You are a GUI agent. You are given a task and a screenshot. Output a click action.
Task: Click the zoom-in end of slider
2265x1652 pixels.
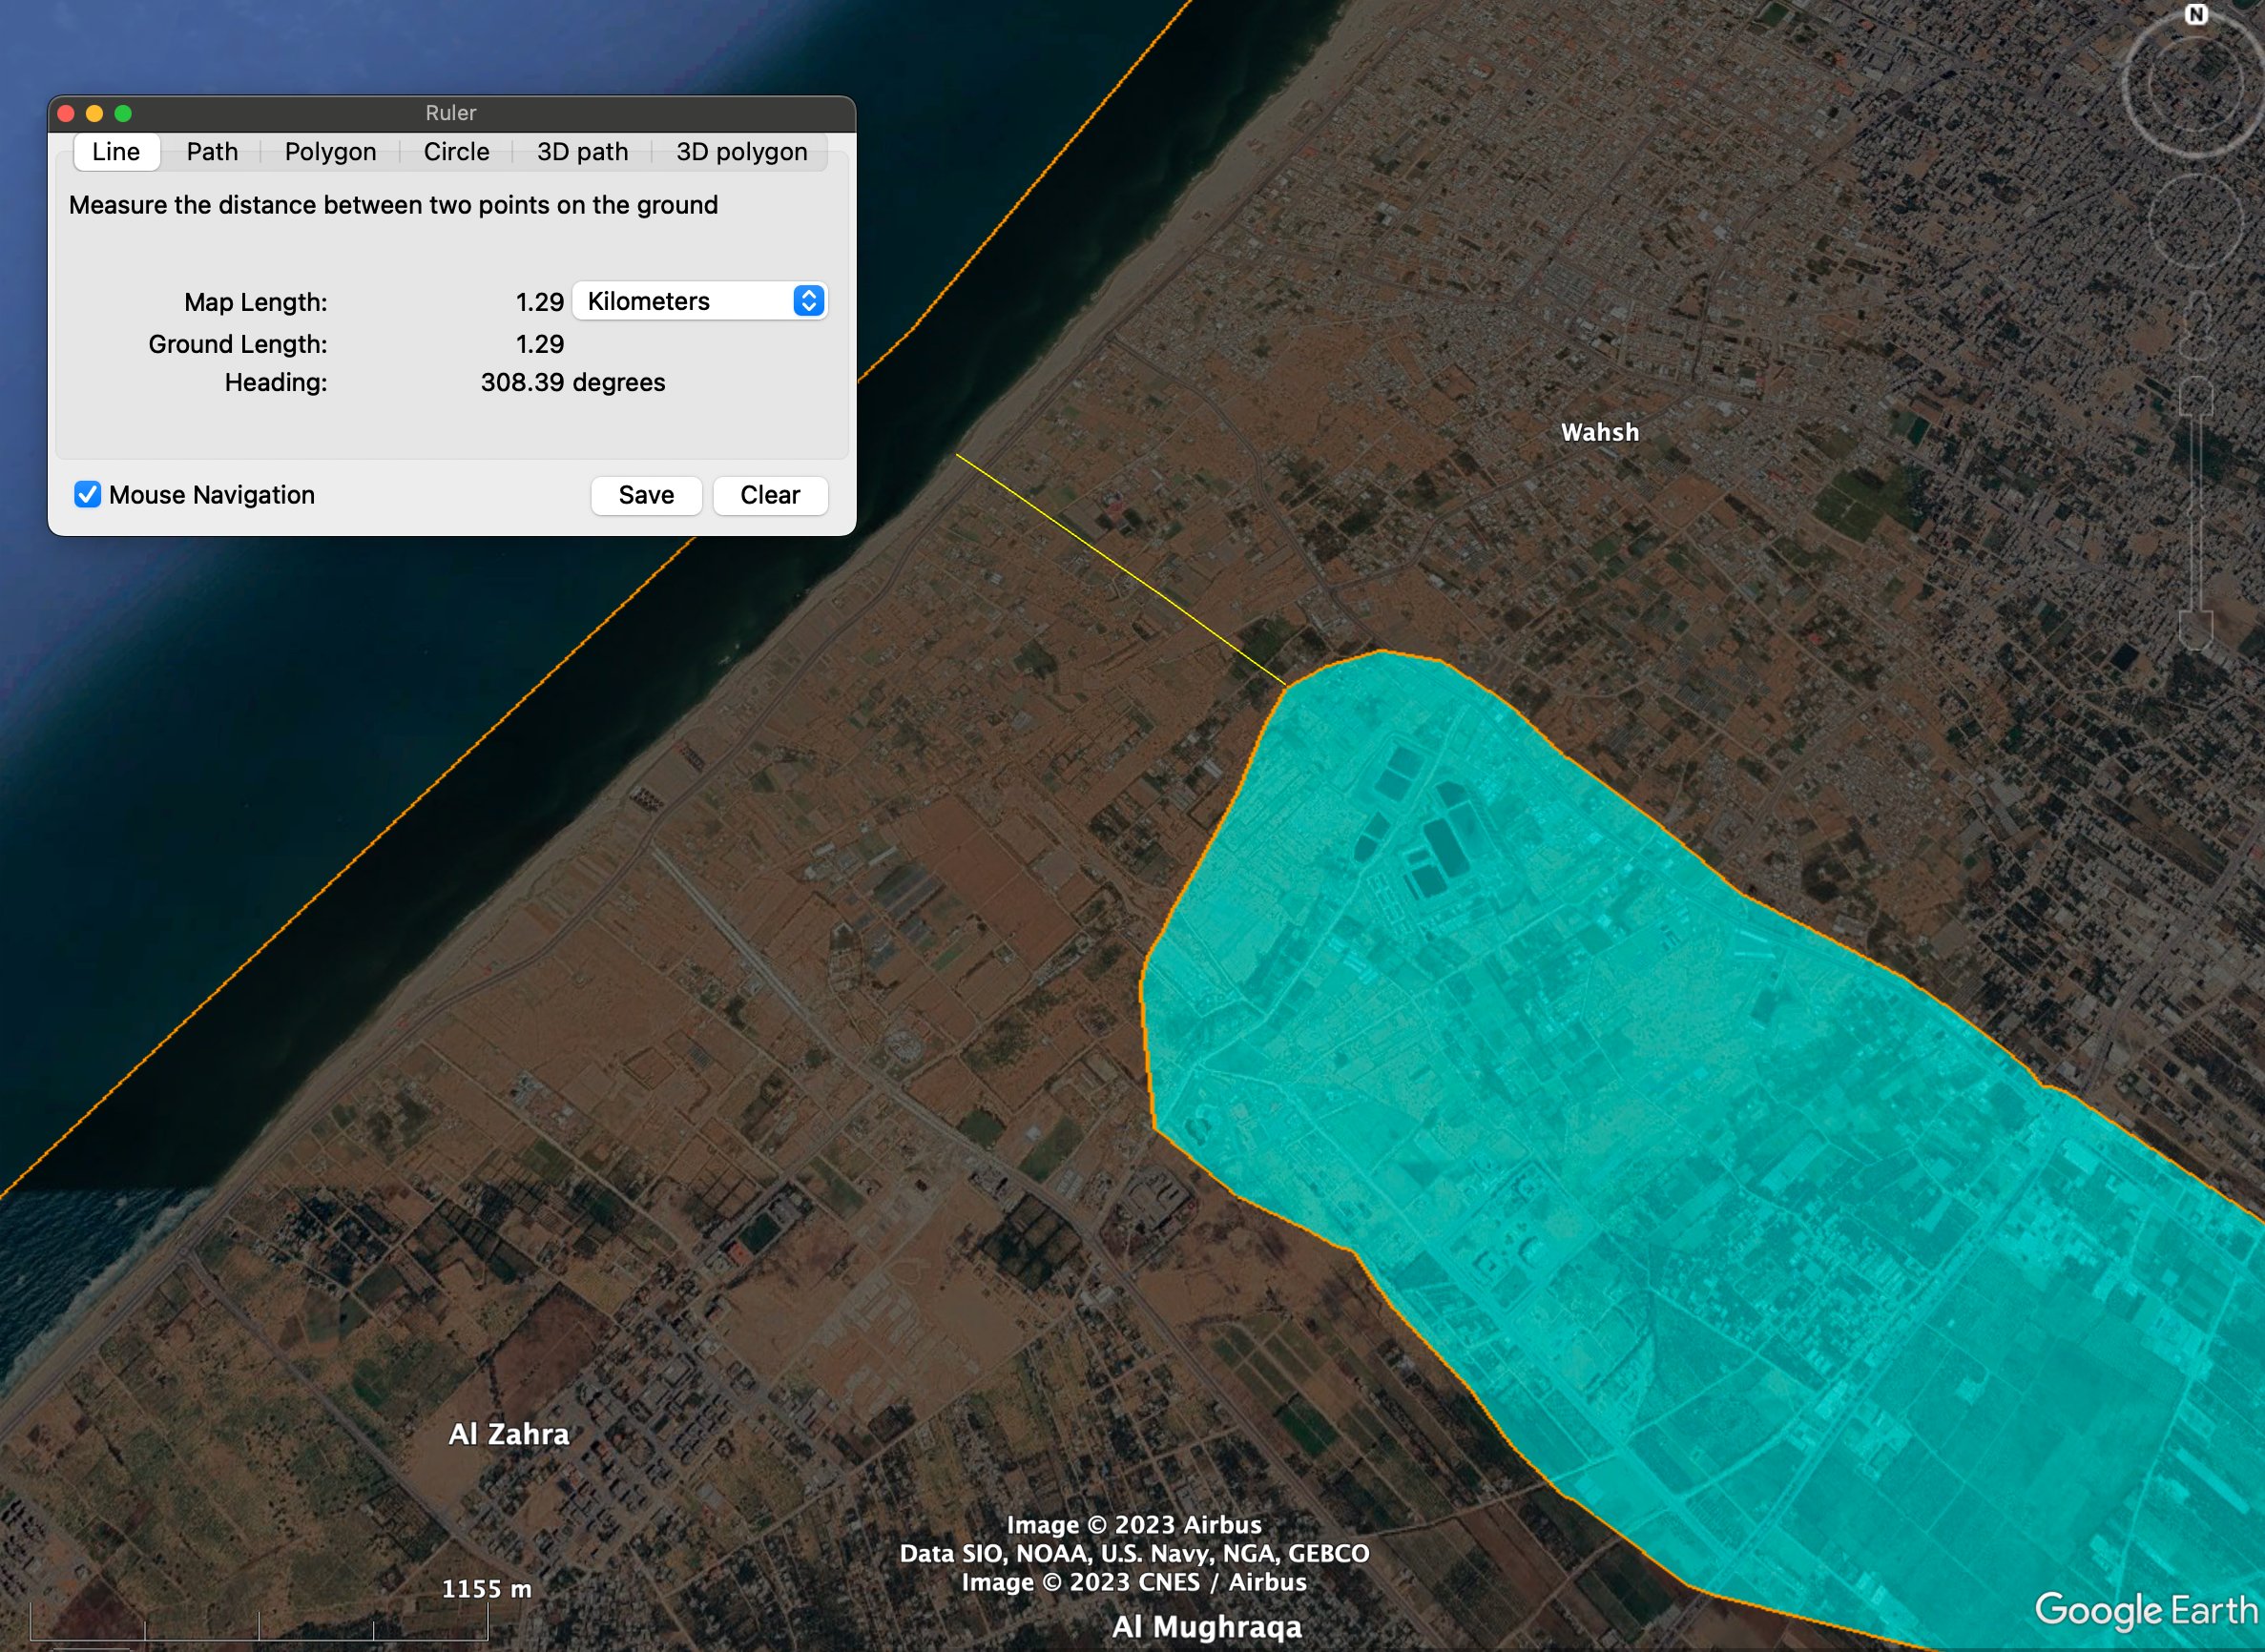click(x=2196, y=396)
